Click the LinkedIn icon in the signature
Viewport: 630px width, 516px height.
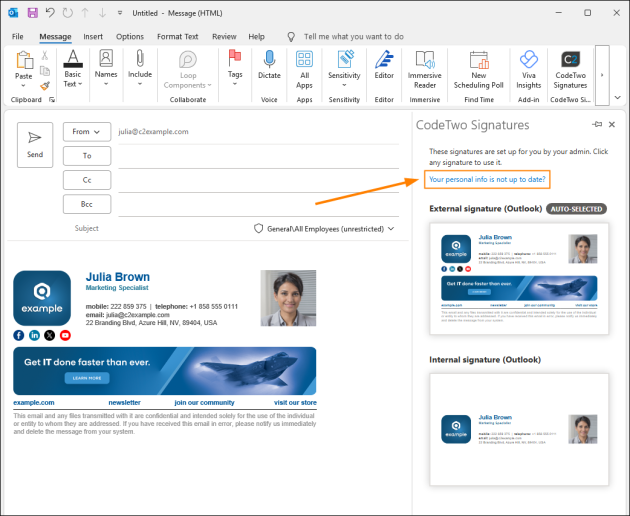pyautogui.click(x=34, y=335)
